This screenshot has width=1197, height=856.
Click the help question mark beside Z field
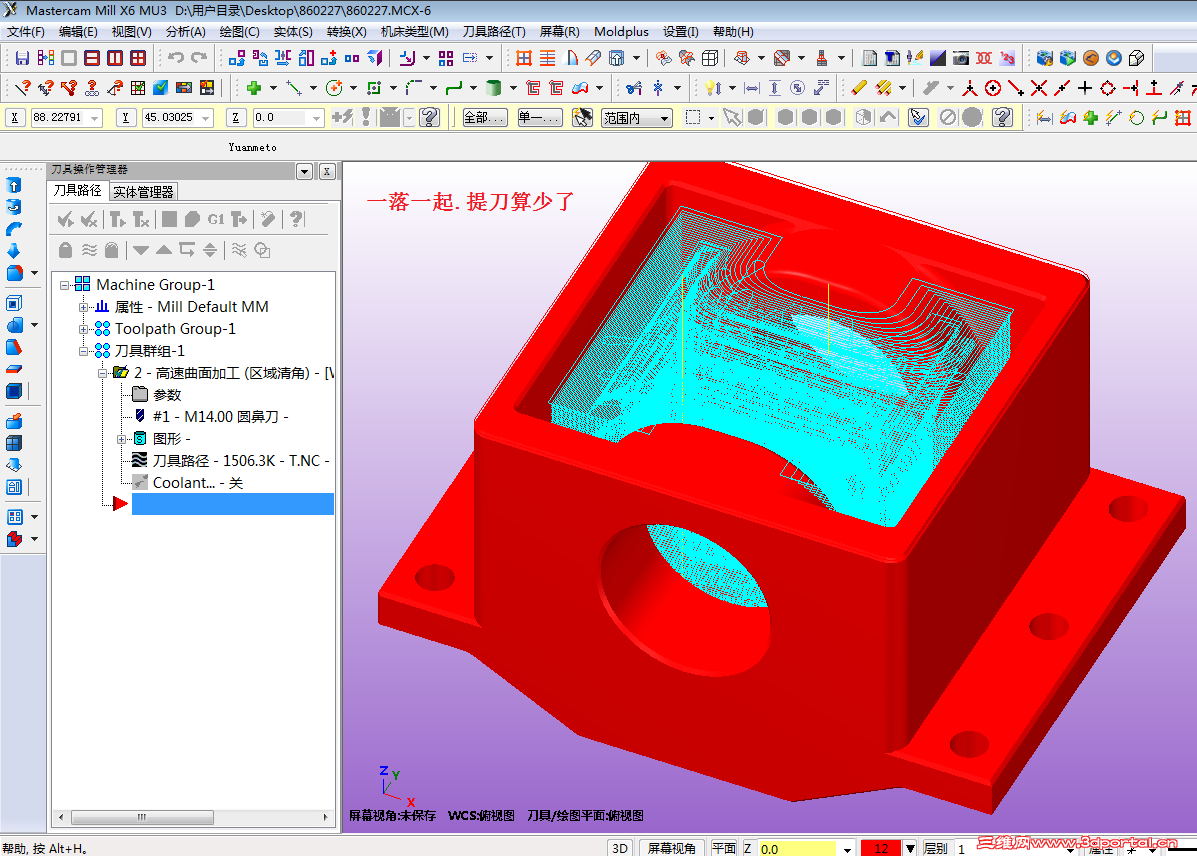(x=430, y=118)
